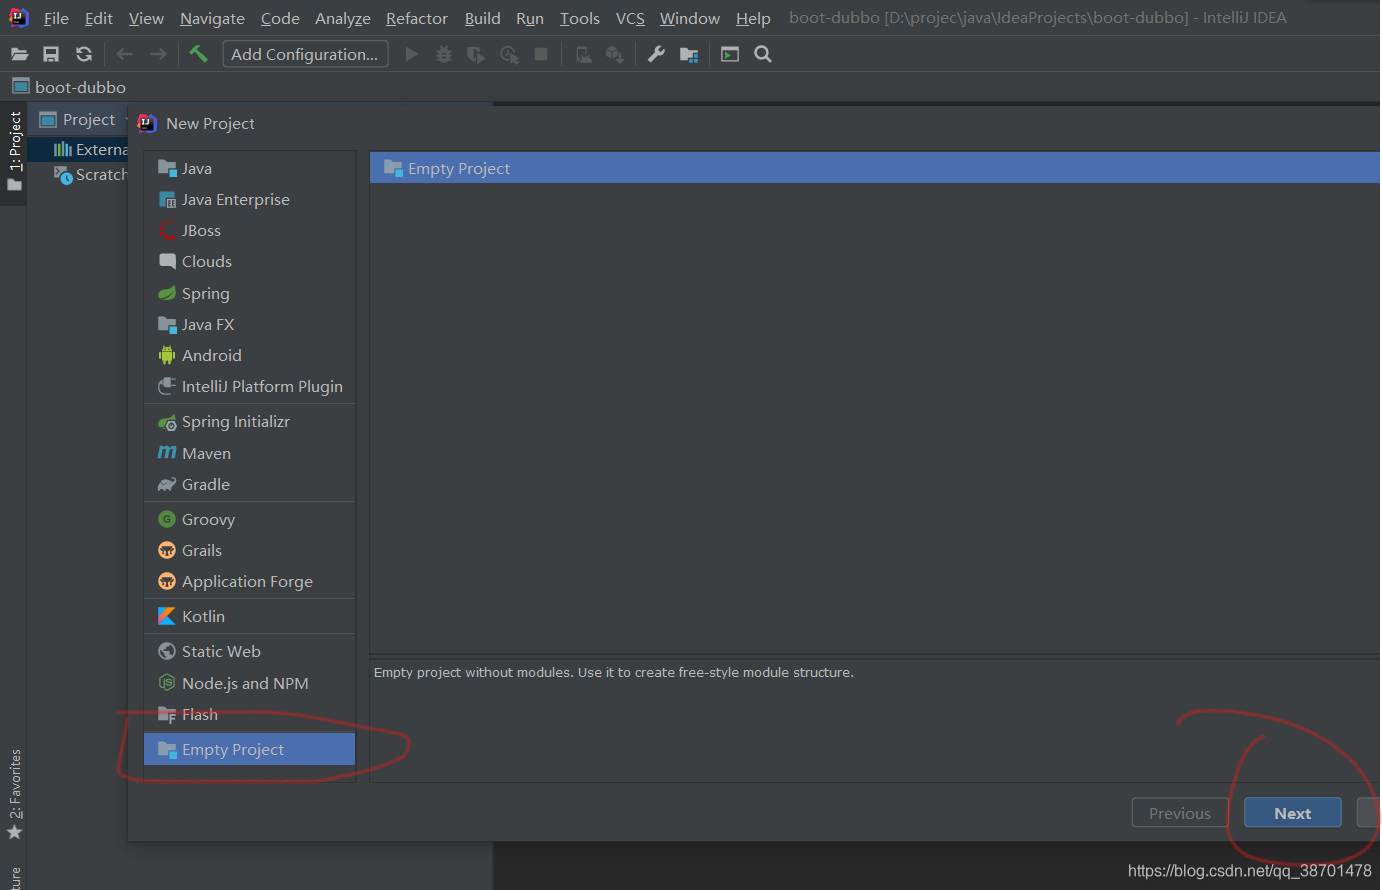Select JBoss project type
The width and height of the screenshot is (1382, 890).
click(x=250, y=230)
